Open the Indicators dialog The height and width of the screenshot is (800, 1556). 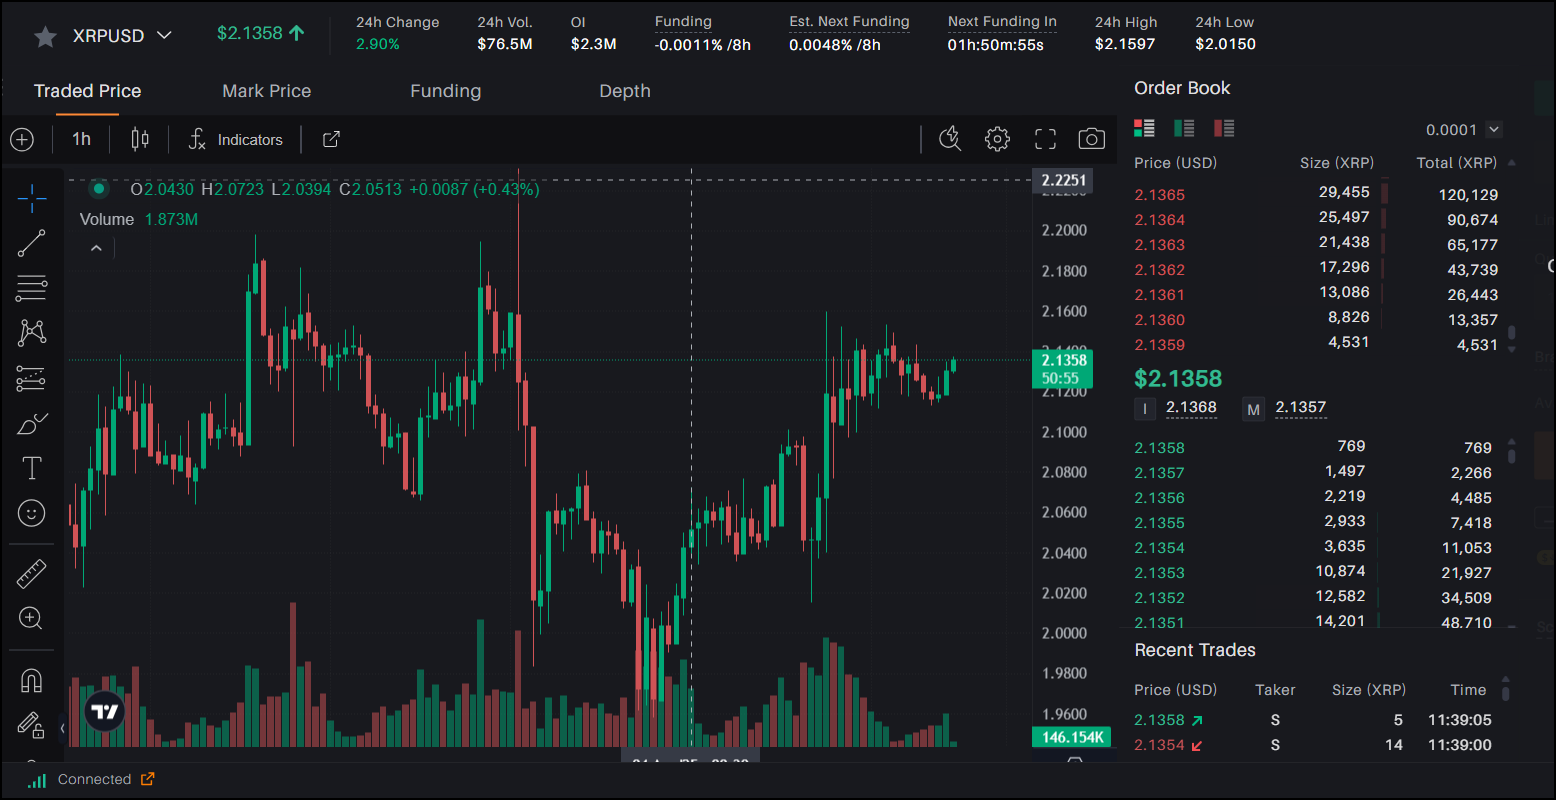click(x=236, y=139)
